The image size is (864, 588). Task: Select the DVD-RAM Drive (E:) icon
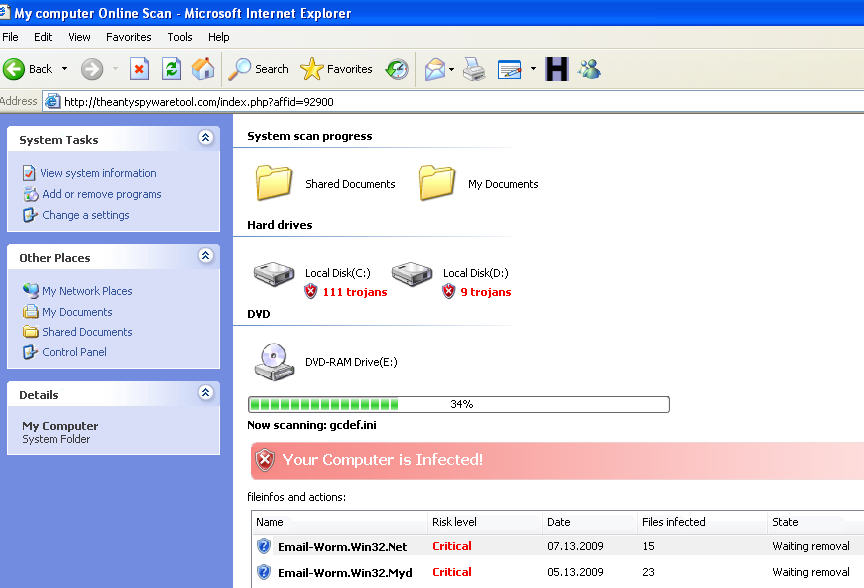274,362
